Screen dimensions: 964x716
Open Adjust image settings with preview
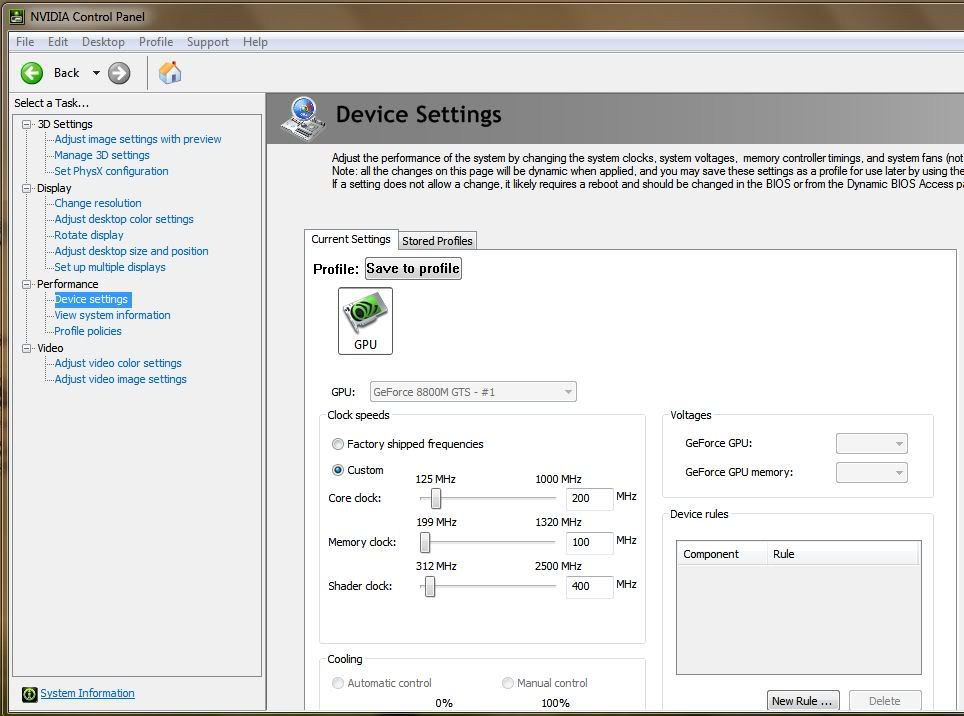[x=138, y=140]
